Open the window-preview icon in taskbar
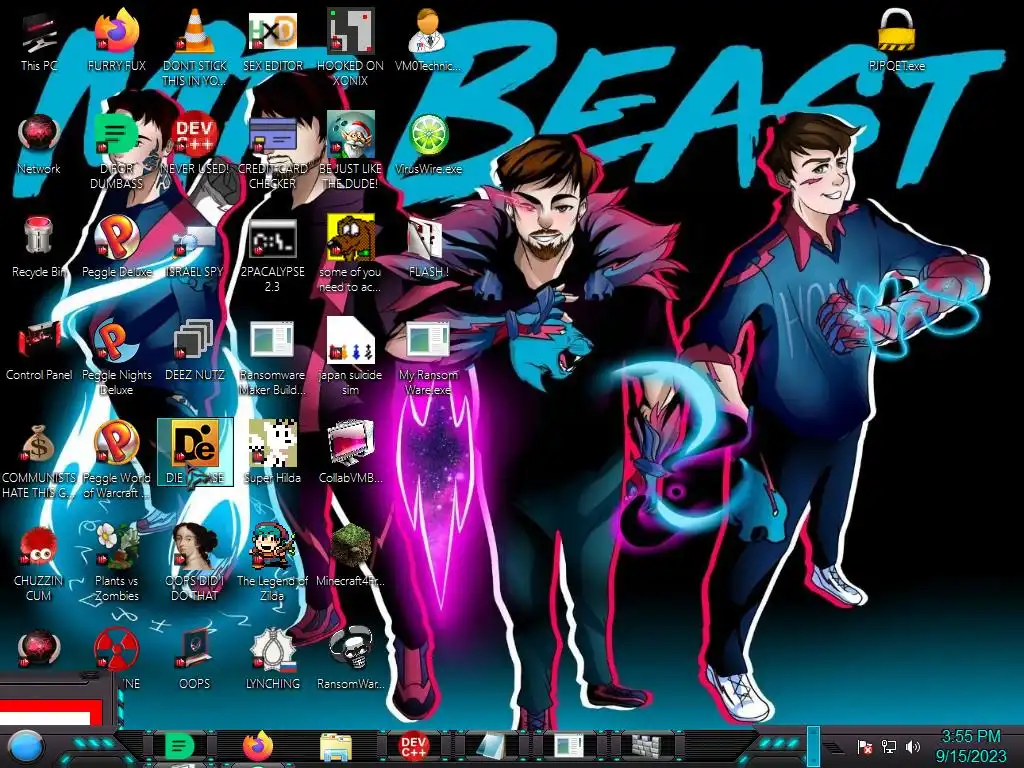The height and width of the screenshot is (768, 1024). coord(569,746)
